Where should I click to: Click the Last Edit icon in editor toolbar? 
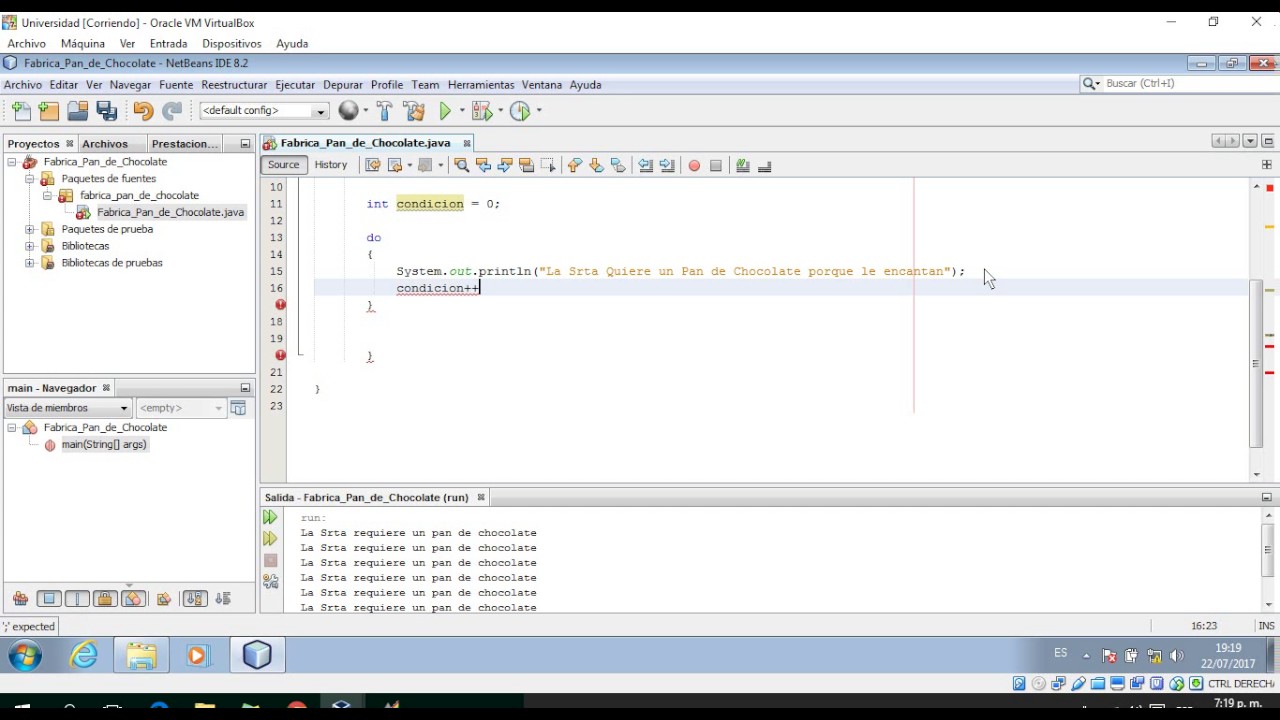point(372,165)
